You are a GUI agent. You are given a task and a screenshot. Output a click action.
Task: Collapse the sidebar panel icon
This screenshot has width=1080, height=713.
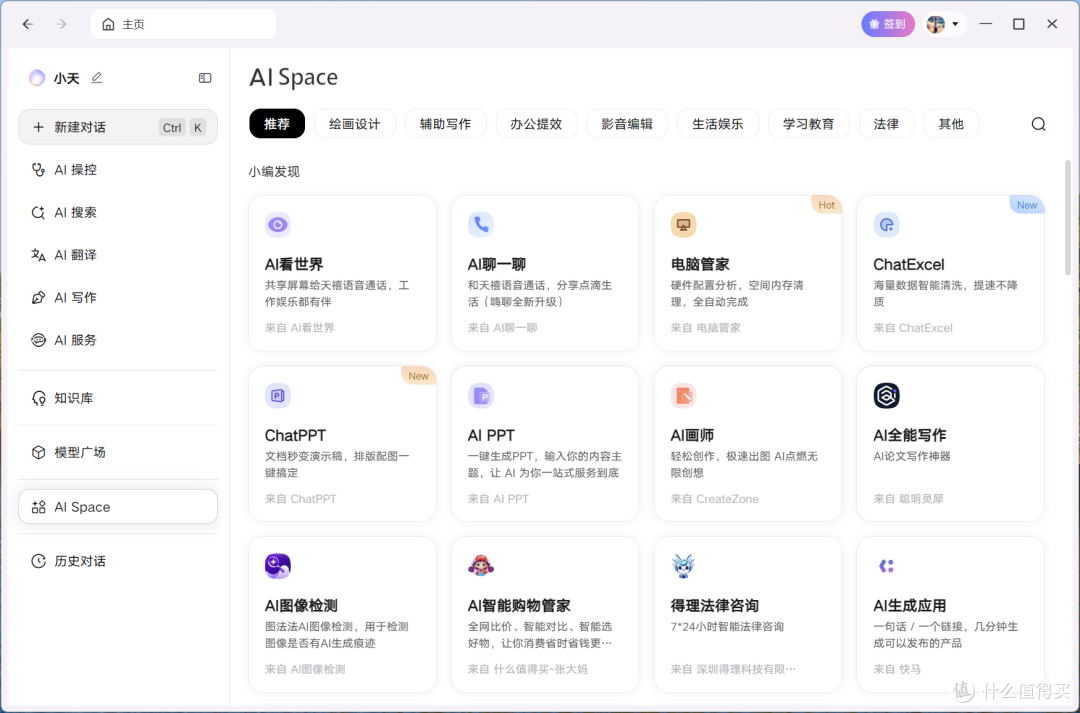click(205, 78)
